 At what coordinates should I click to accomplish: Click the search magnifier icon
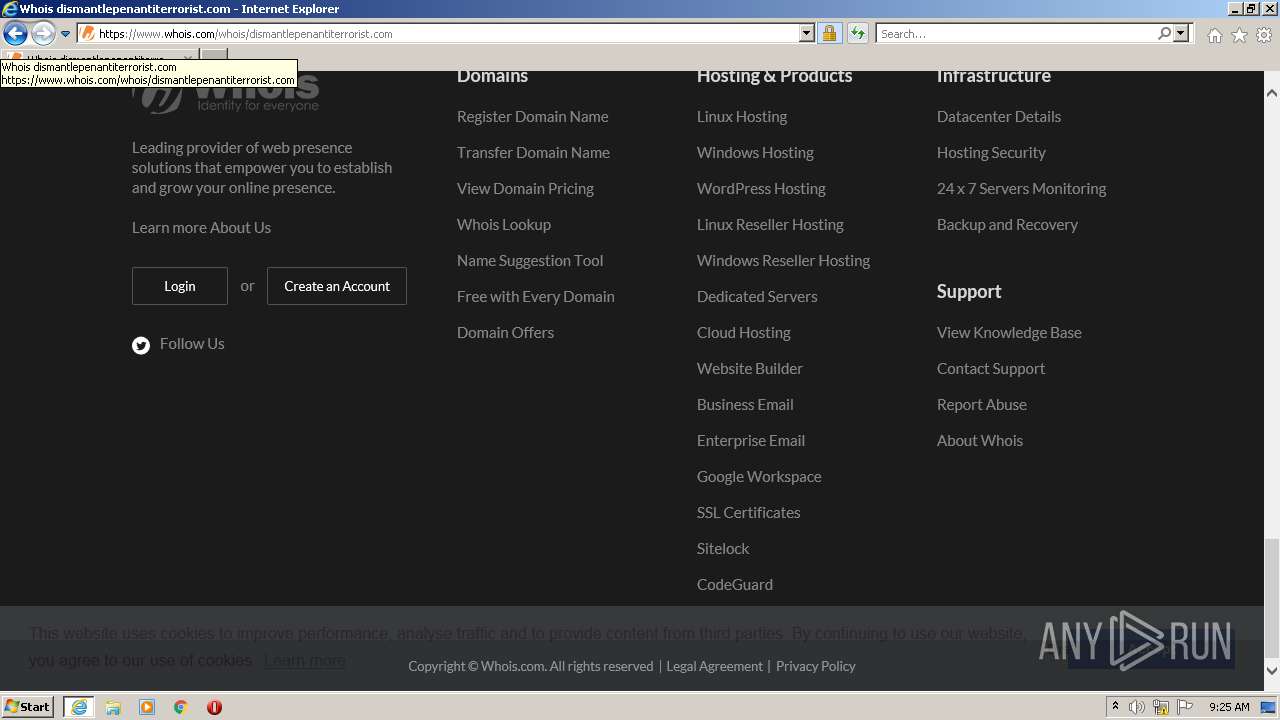(1164, 34)
